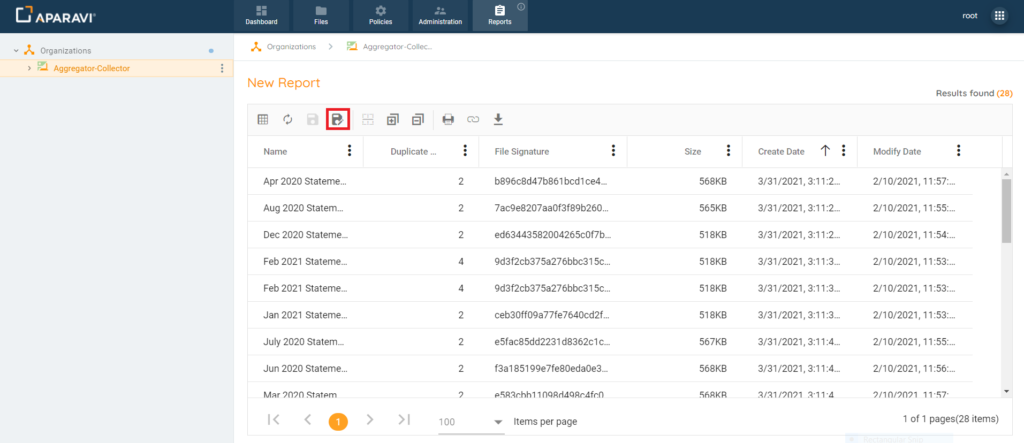
Task: Click signature b896c8d47b861bcd1ce4...
Action: (x=552, y=181)
